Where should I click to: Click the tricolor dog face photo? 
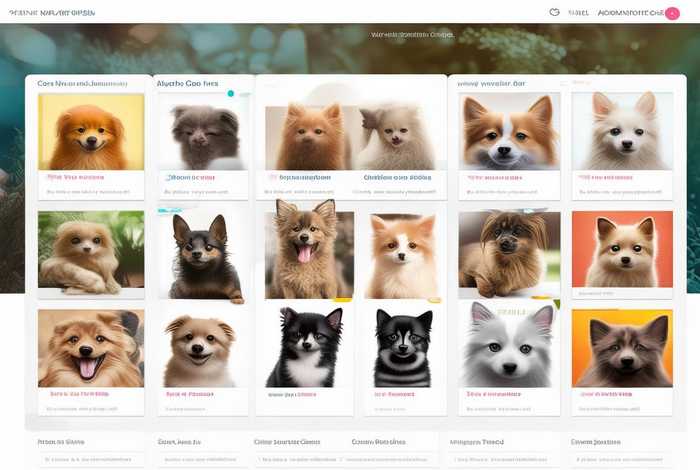[x=508, y=131]
